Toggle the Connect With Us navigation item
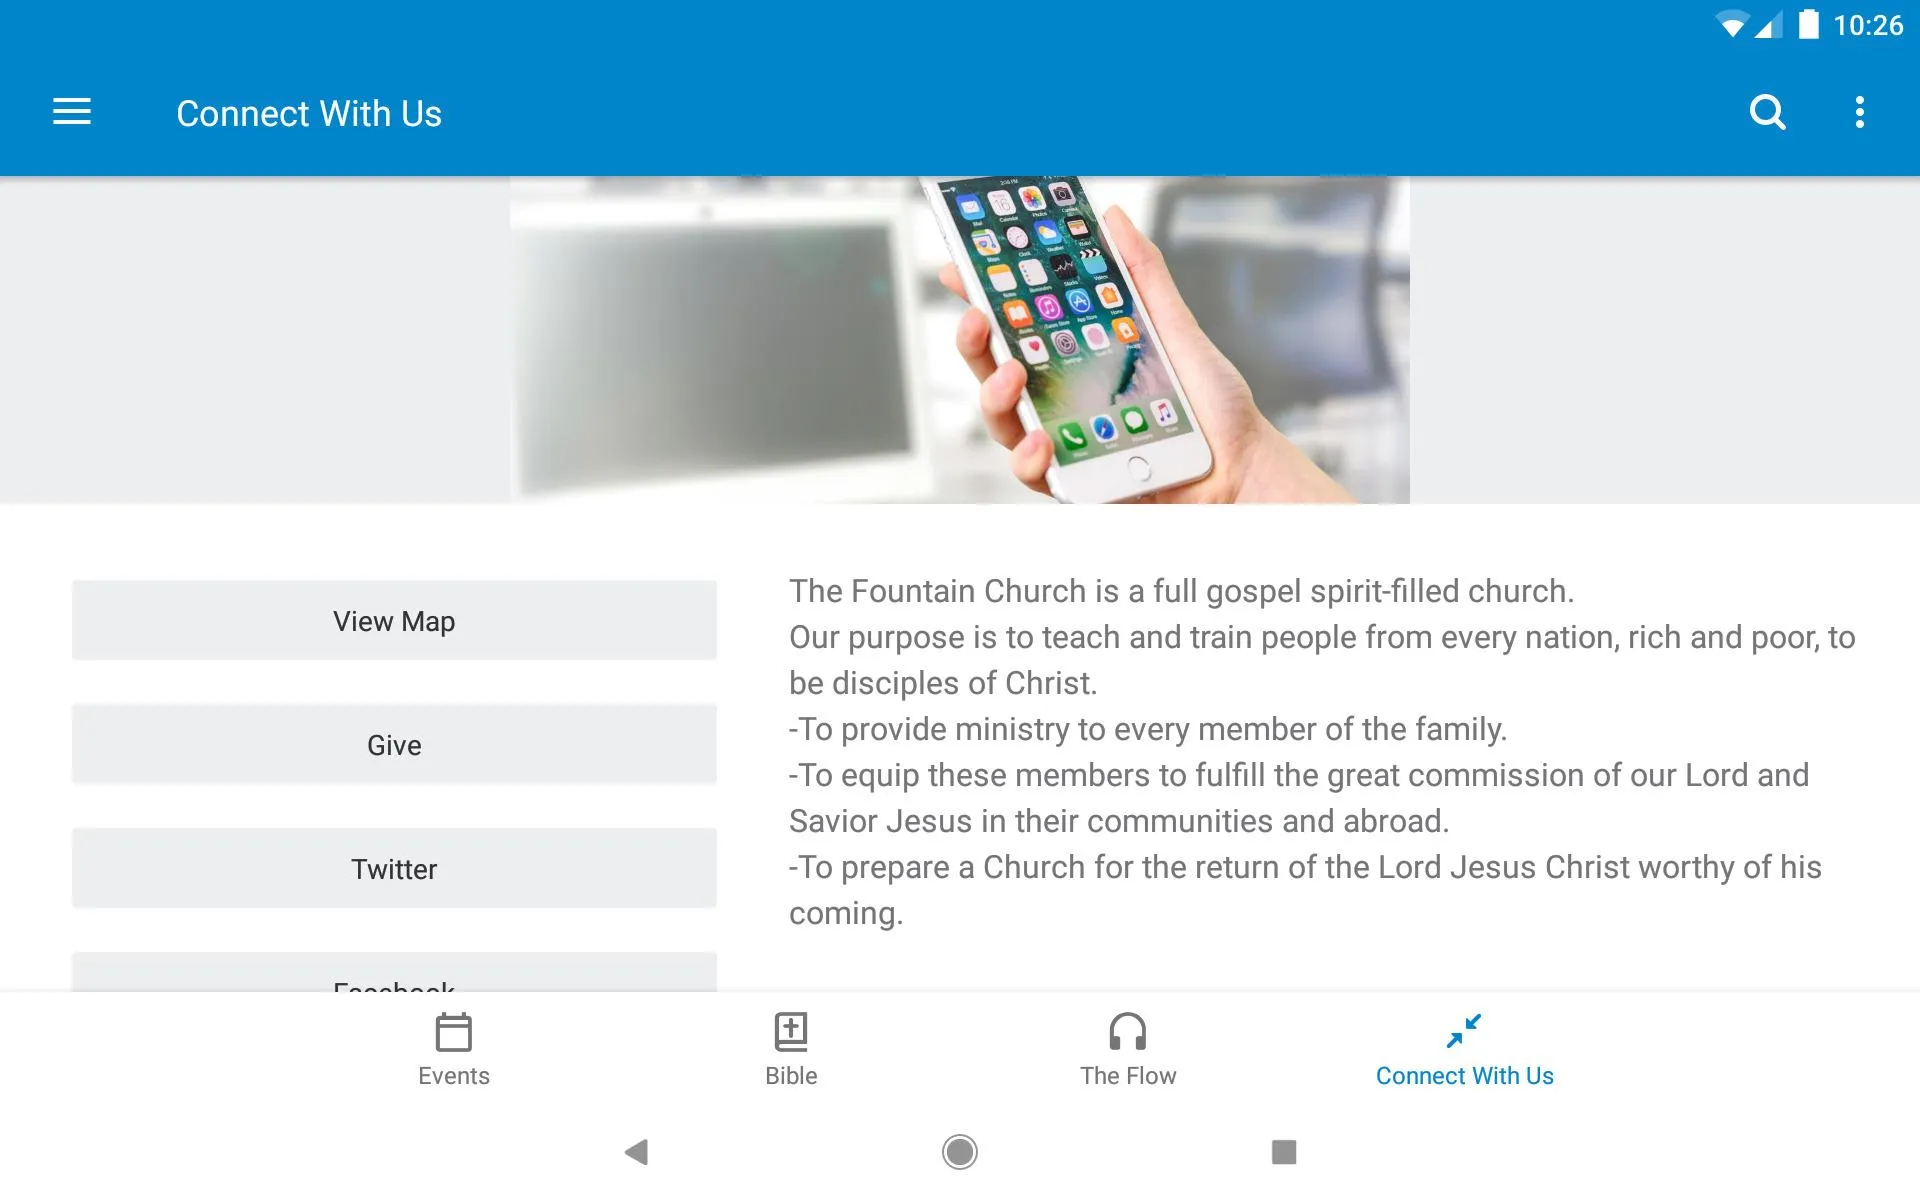1920x1200 pixels. point(1464,1047)
